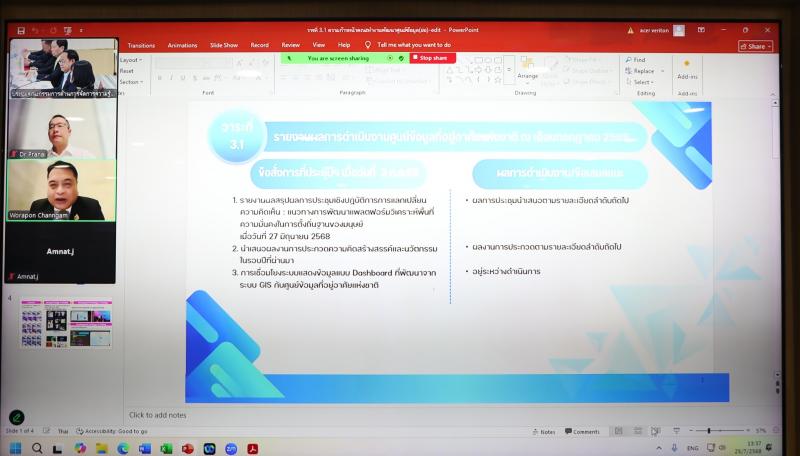Adjust the zoom slider in the status bar

point(709,431)
